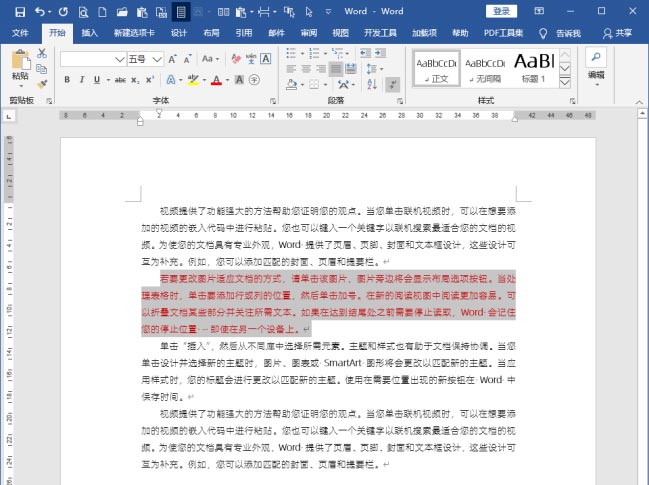Save the document from the quick access toolbar
This screenshot has width=649, height=485.
[x=20, y=12]
